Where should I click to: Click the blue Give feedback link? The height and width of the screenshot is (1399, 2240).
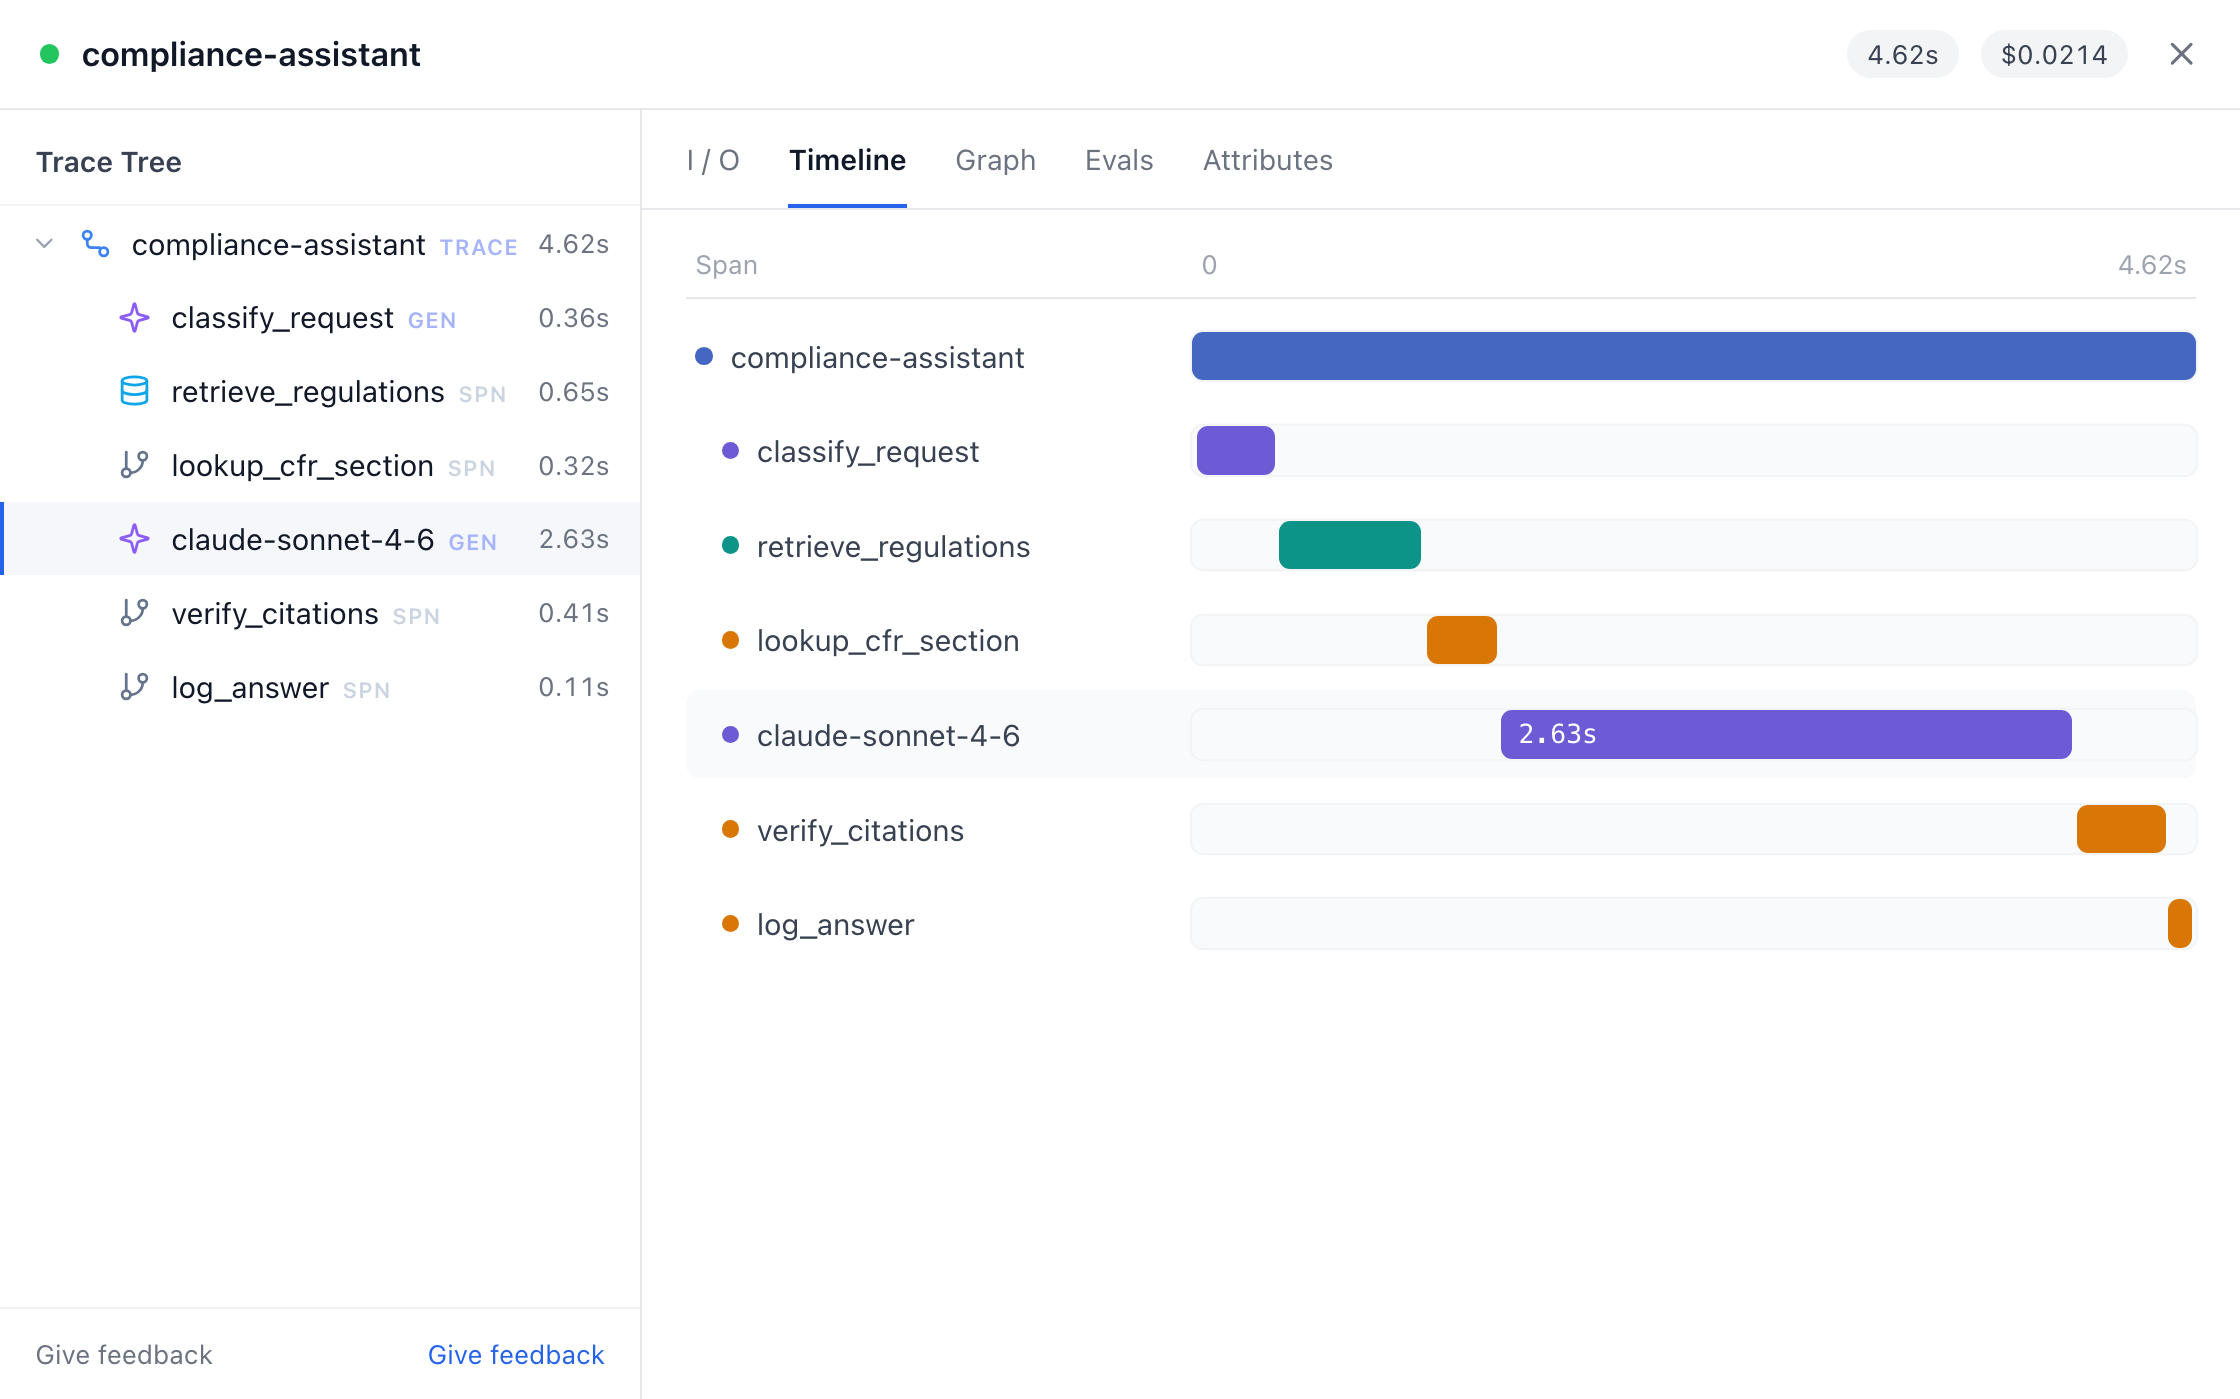(516, 1355)
